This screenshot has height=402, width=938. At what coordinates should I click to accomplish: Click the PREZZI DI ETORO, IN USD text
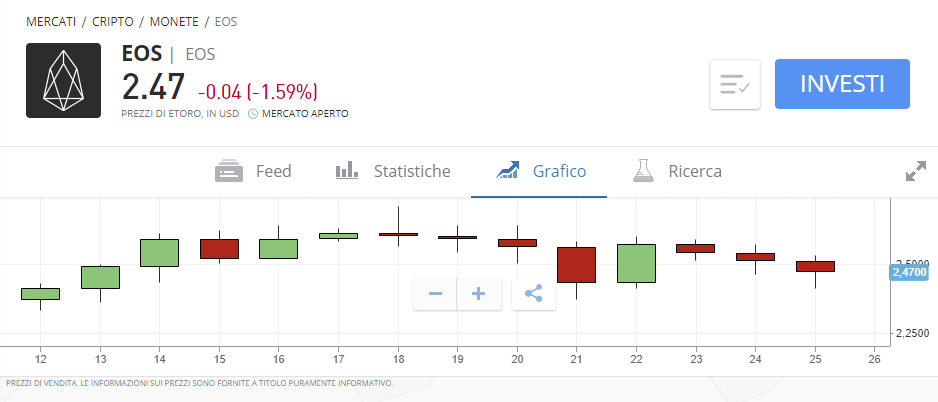[x=180, y=113]
